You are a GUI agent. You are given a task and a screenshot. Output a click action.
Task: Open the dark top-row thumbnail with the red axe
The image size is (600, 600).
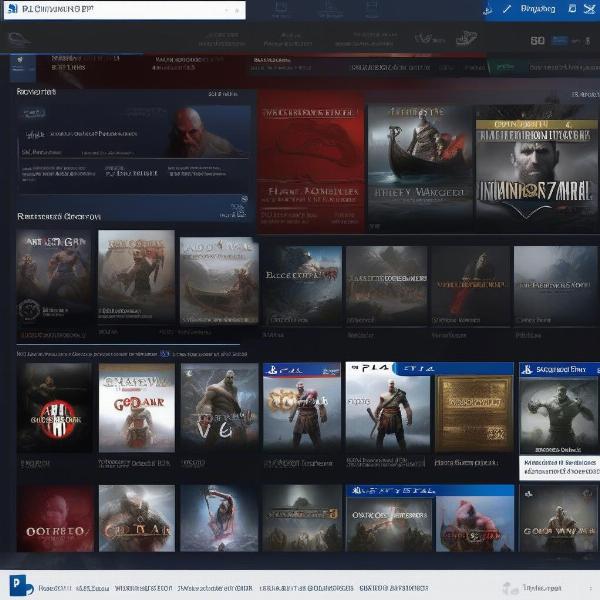(471, 286)
